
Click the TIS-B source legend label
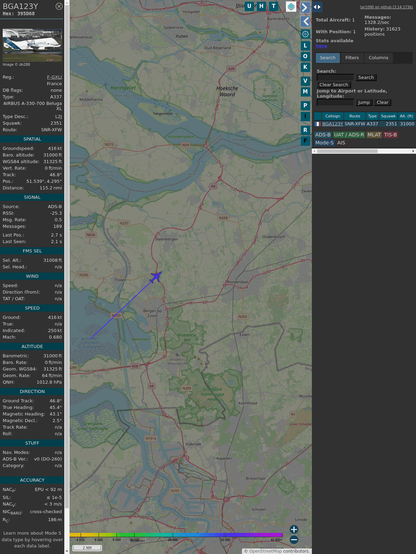[391, 135]
